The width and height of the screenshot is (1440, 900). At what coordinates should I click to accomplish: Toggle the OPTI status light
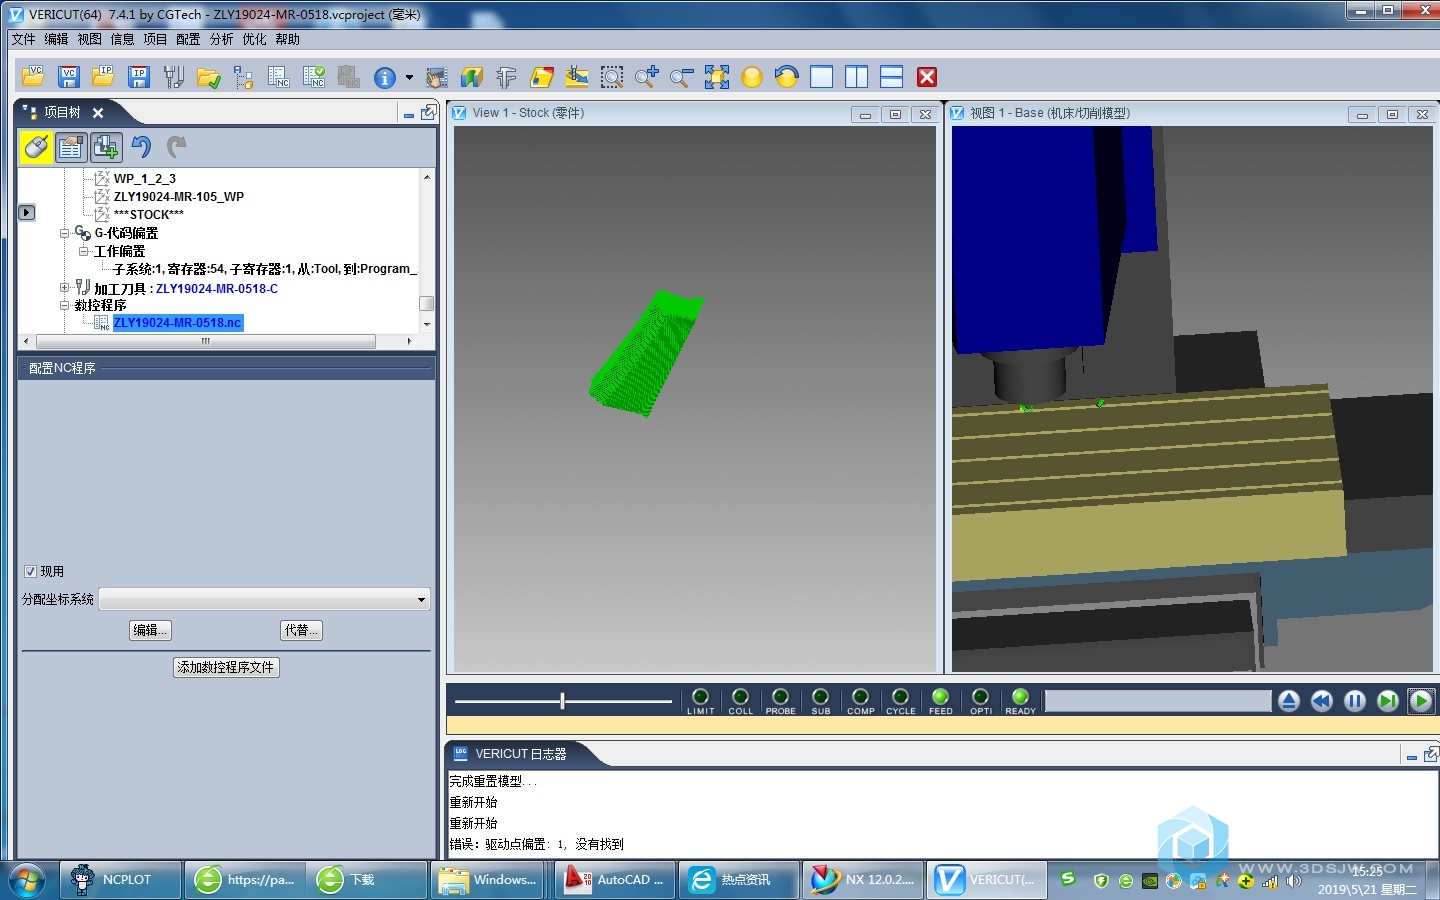tap(980, 697)
